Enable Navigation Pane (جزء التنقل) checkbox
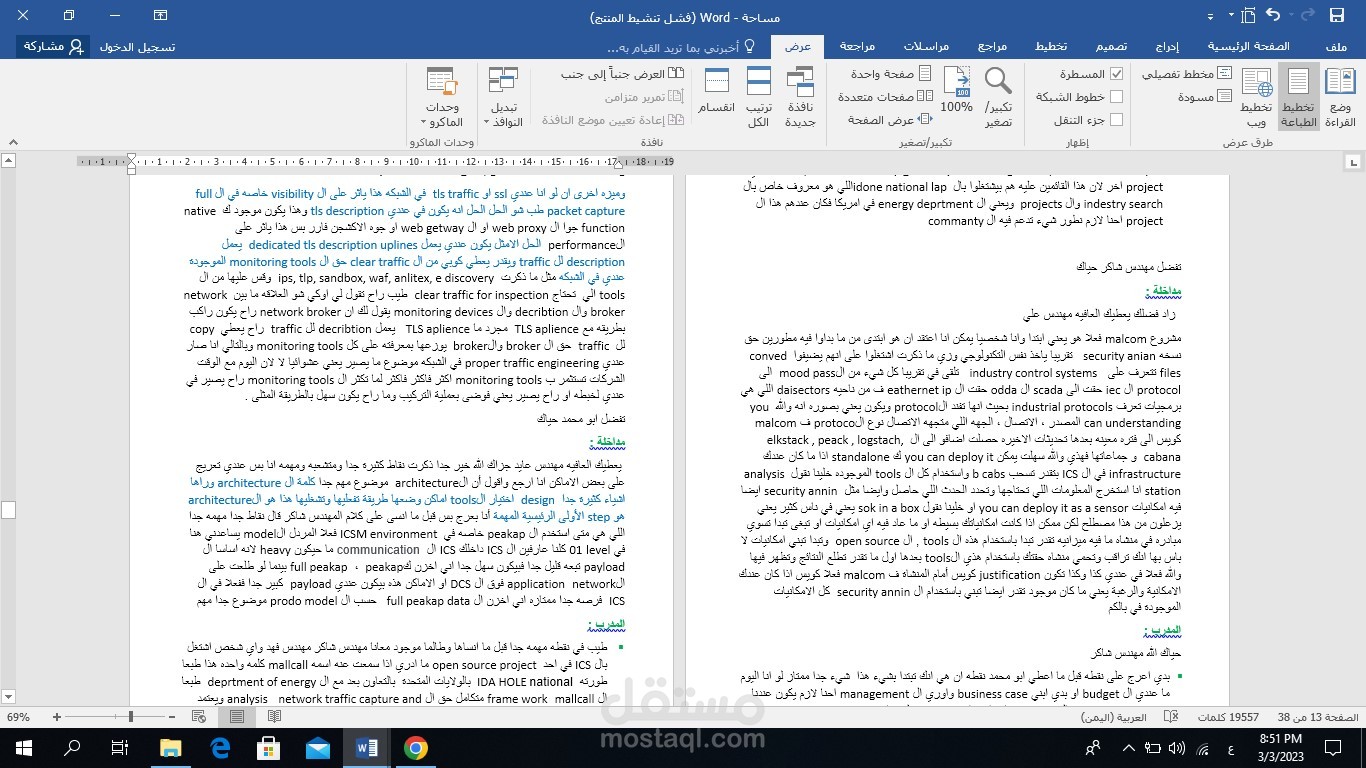 click(x=1117, y=120)
